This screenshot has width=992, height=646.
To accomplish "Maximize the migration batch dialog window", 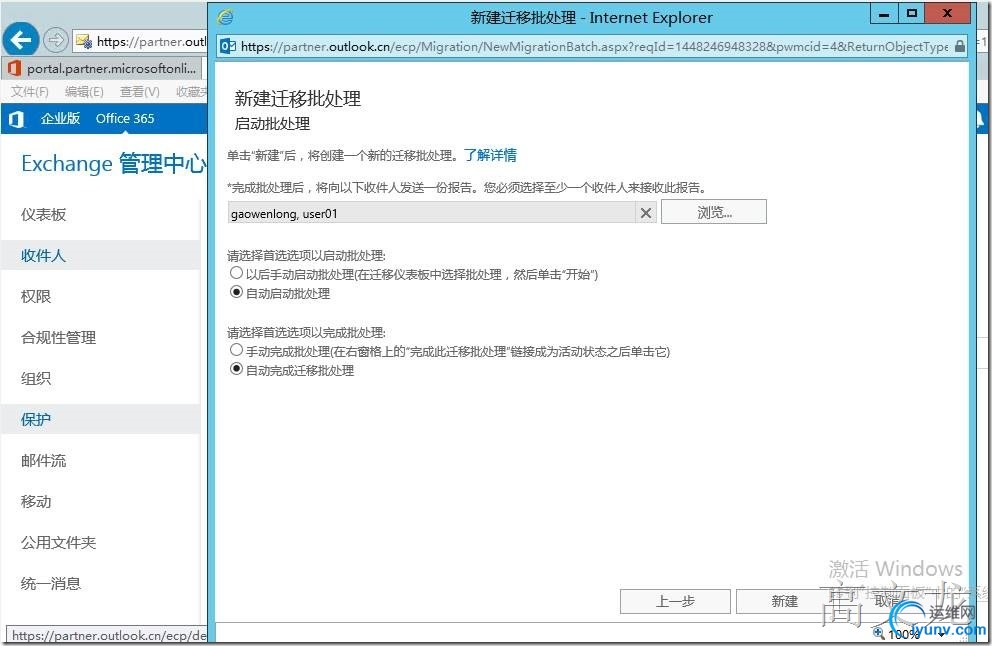I will (912, 14).
